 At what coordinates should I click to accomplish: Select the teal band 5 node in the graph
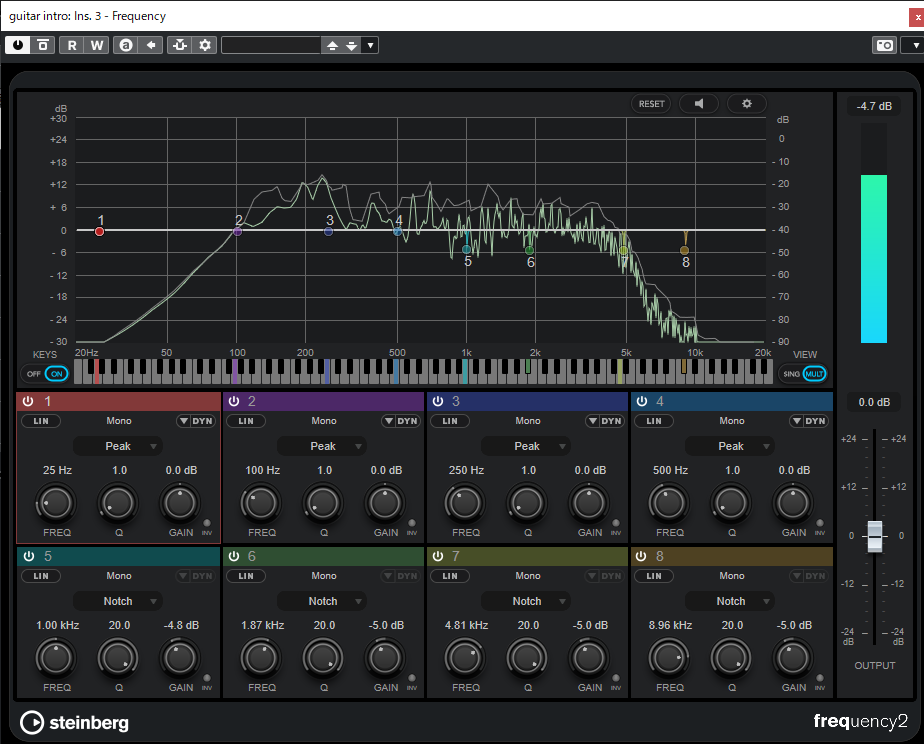[467, 249]
